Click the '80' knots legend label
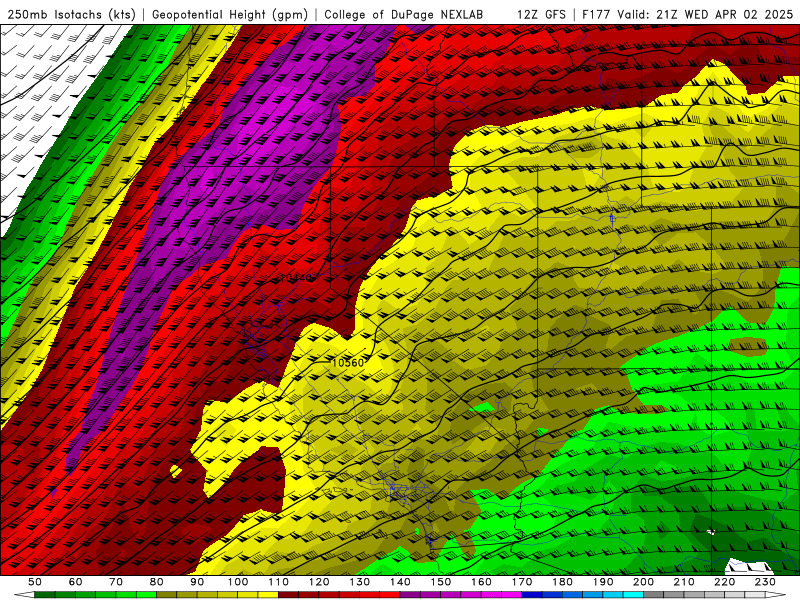This screenshot has height=600, width=800. [157, 582]
